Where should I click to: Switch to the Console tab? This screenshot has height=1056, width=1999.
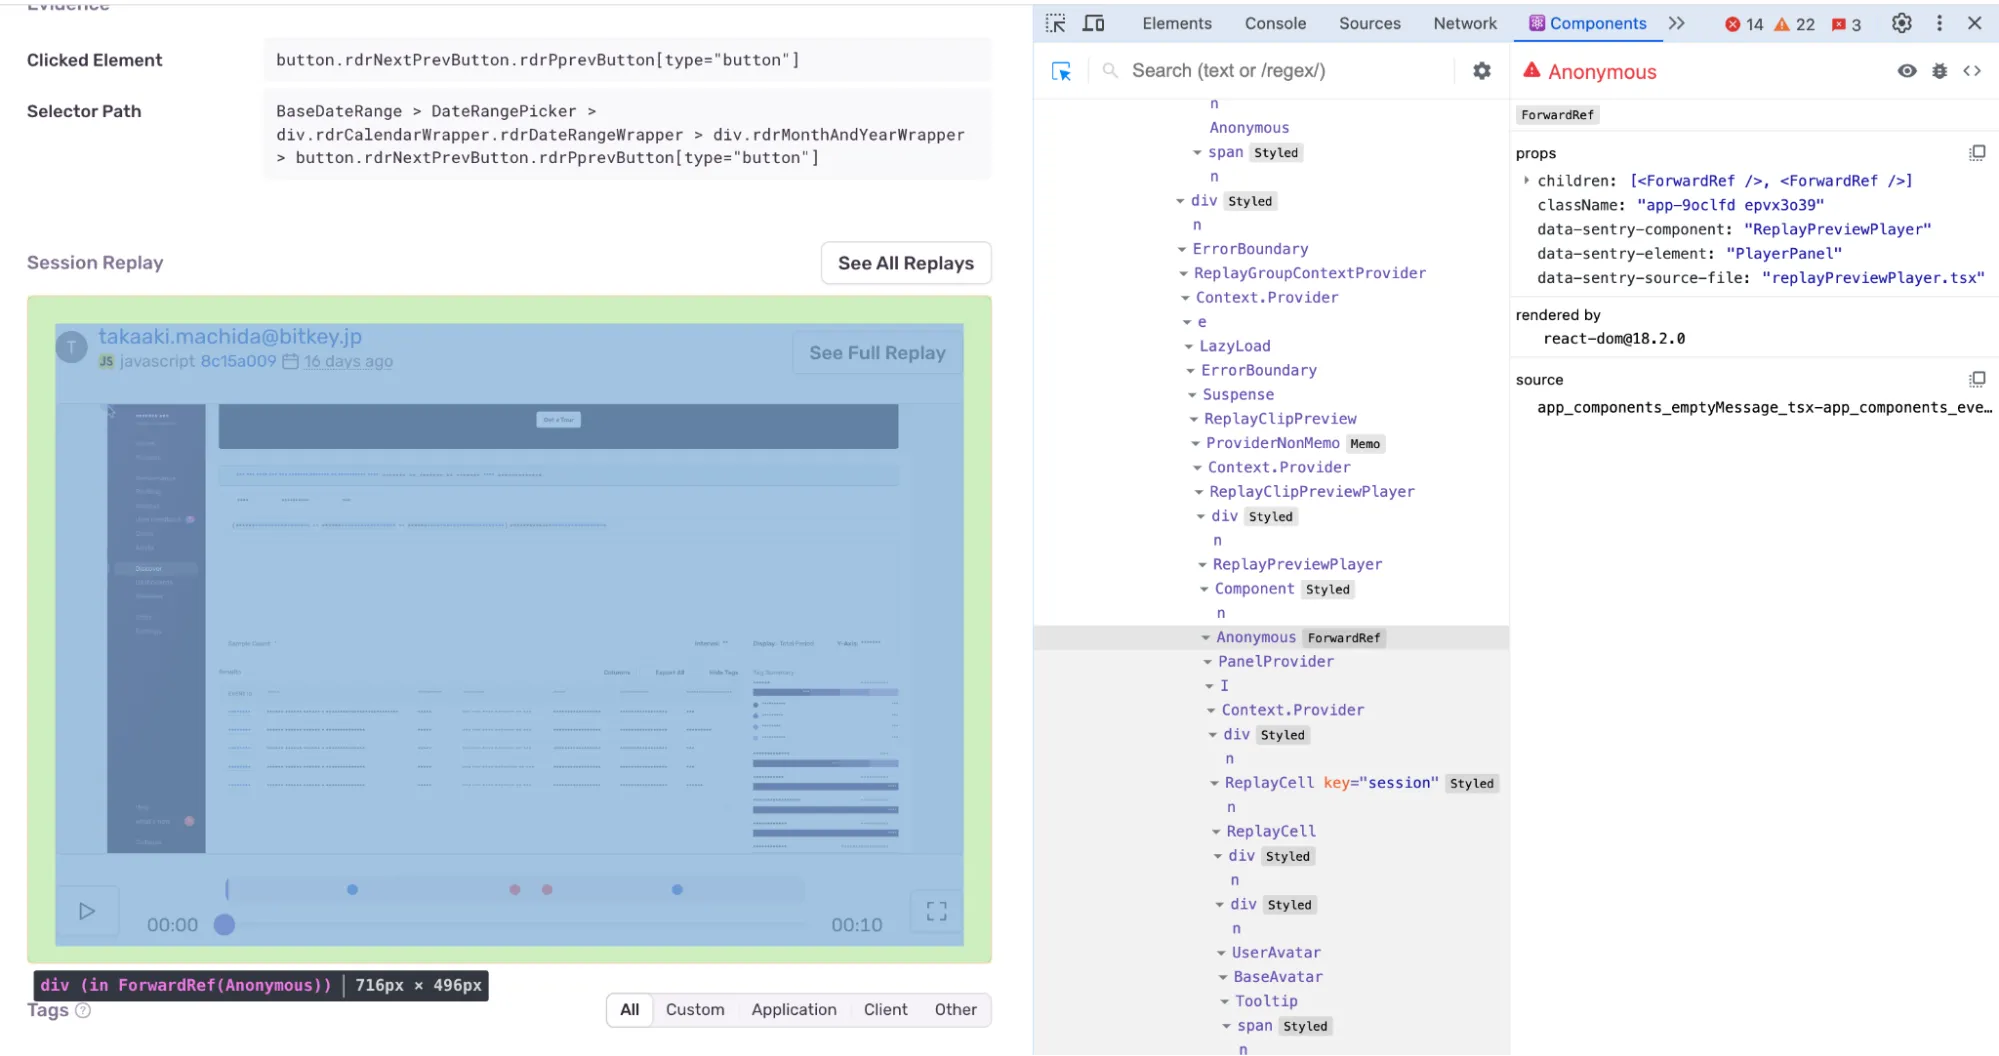click(x=1276, y=22)
